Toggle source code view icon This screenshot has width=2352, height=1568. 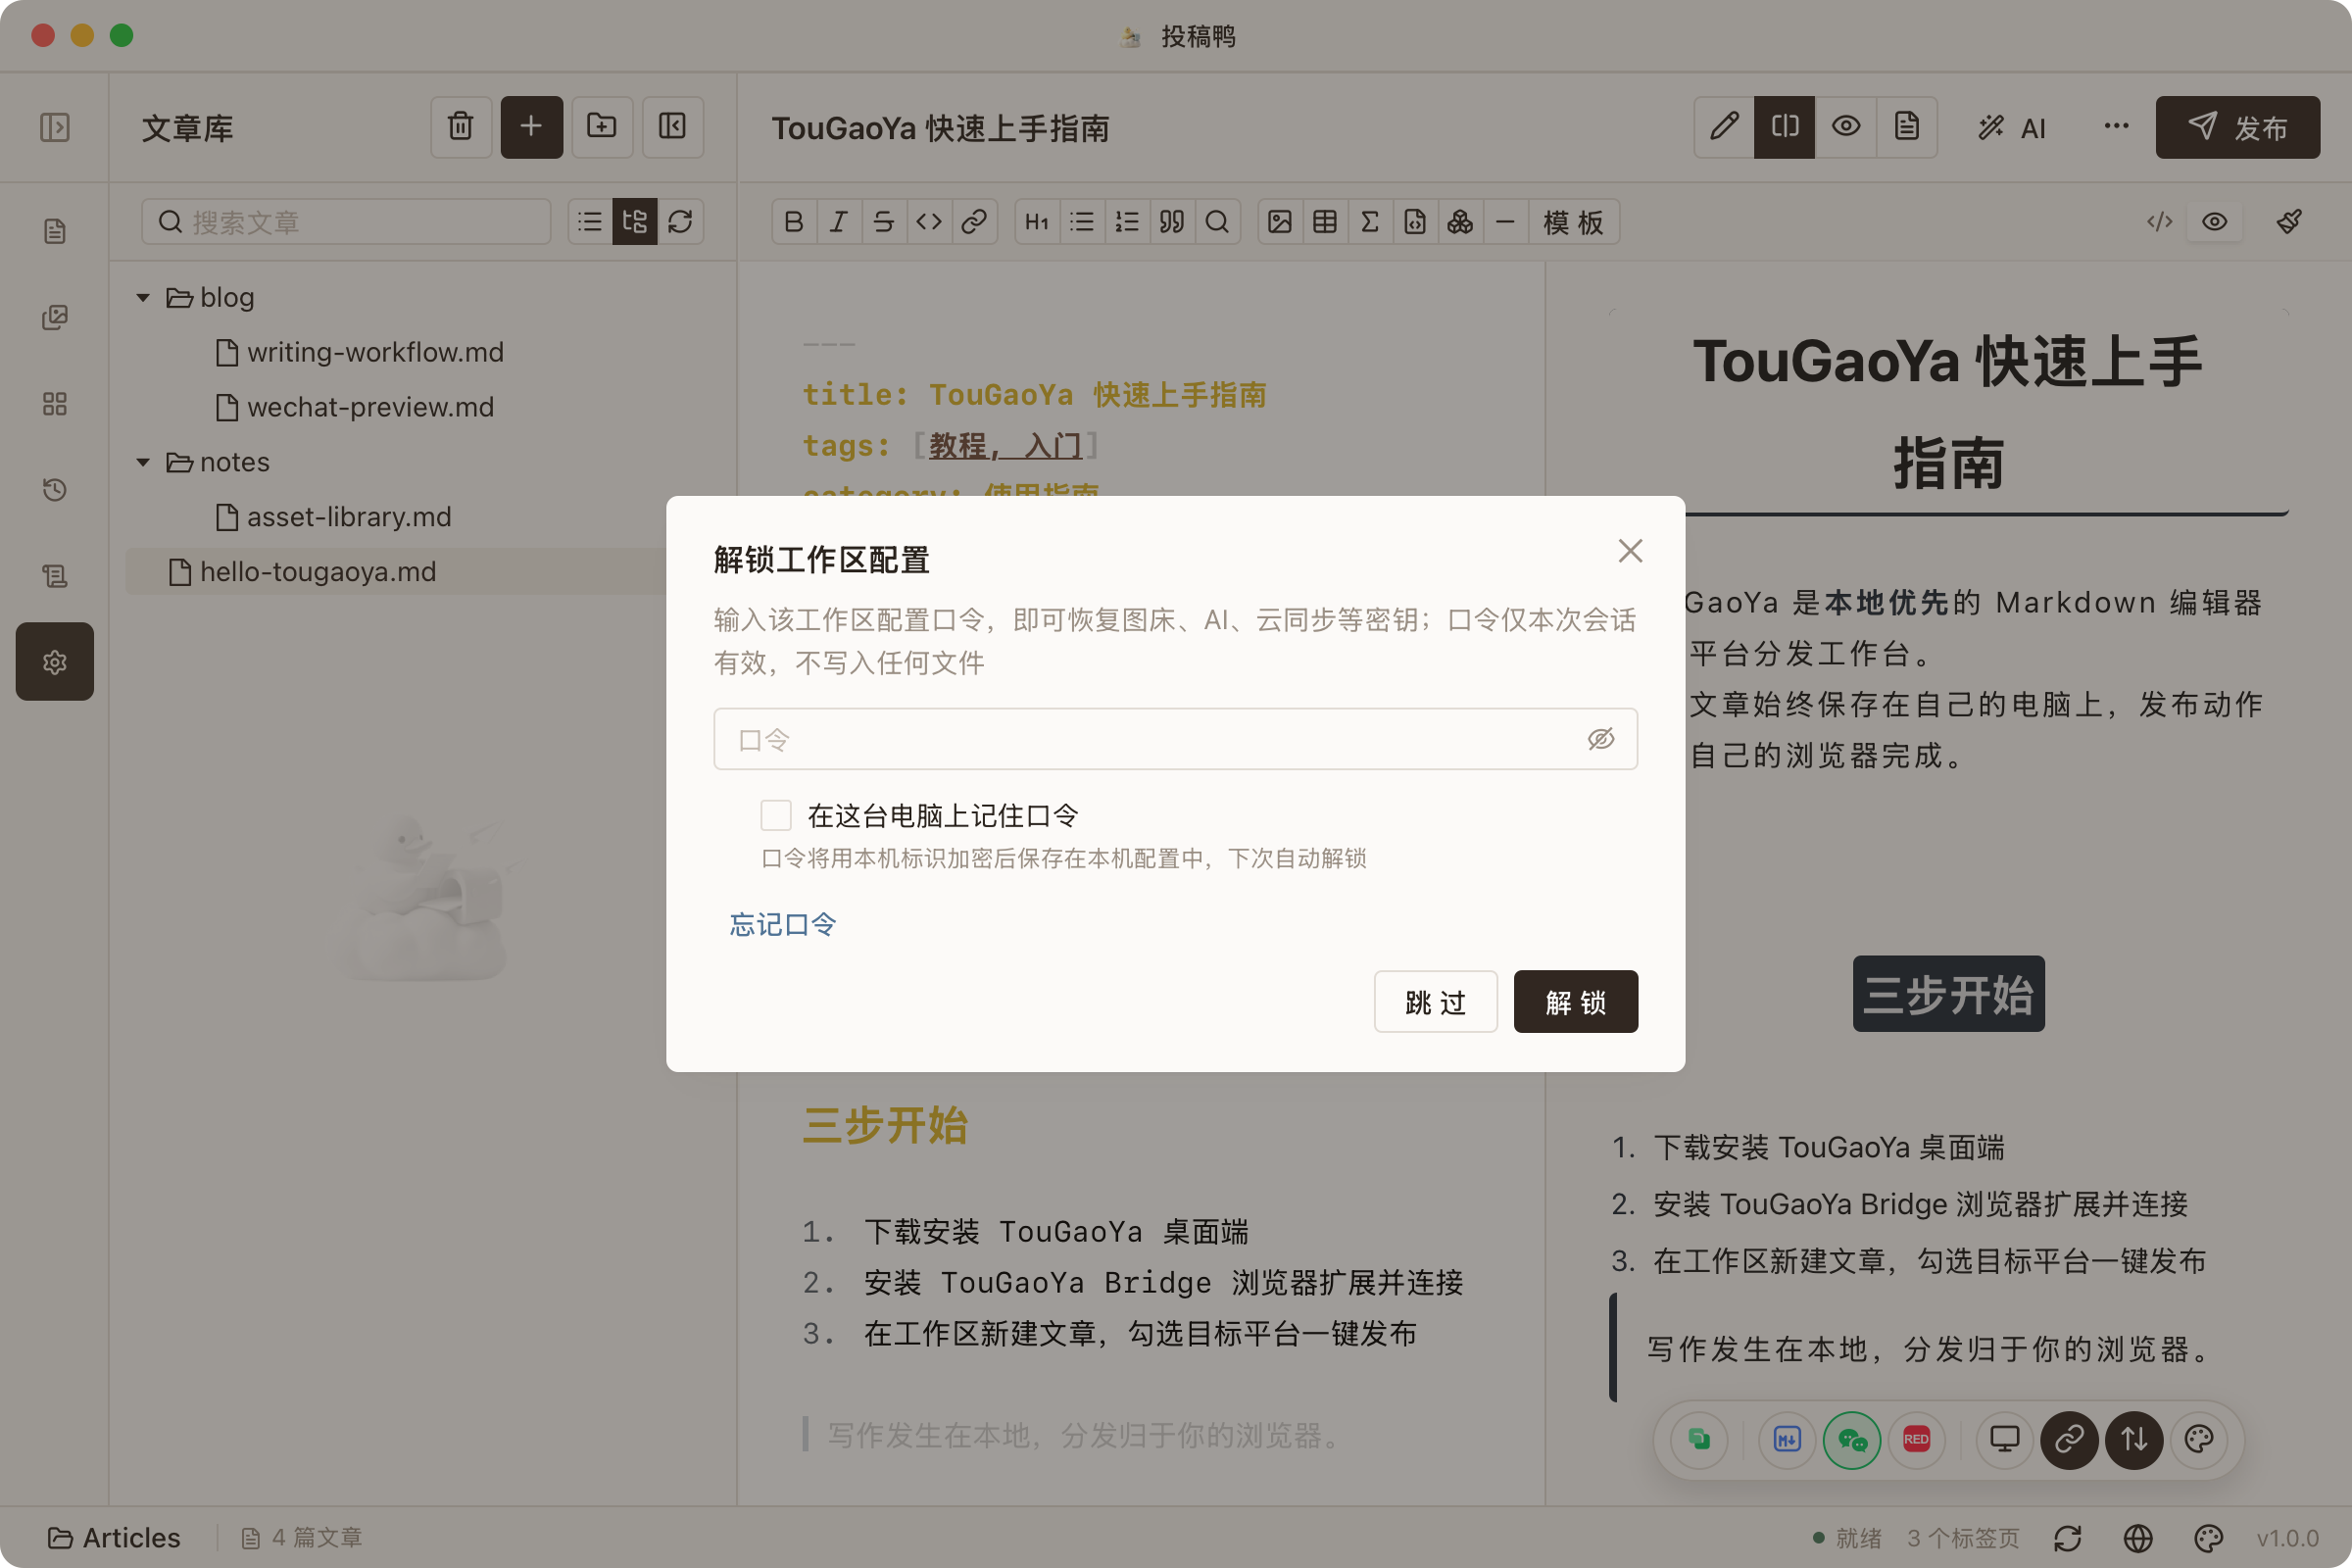pyautogui.click(x=2160, y=222)
